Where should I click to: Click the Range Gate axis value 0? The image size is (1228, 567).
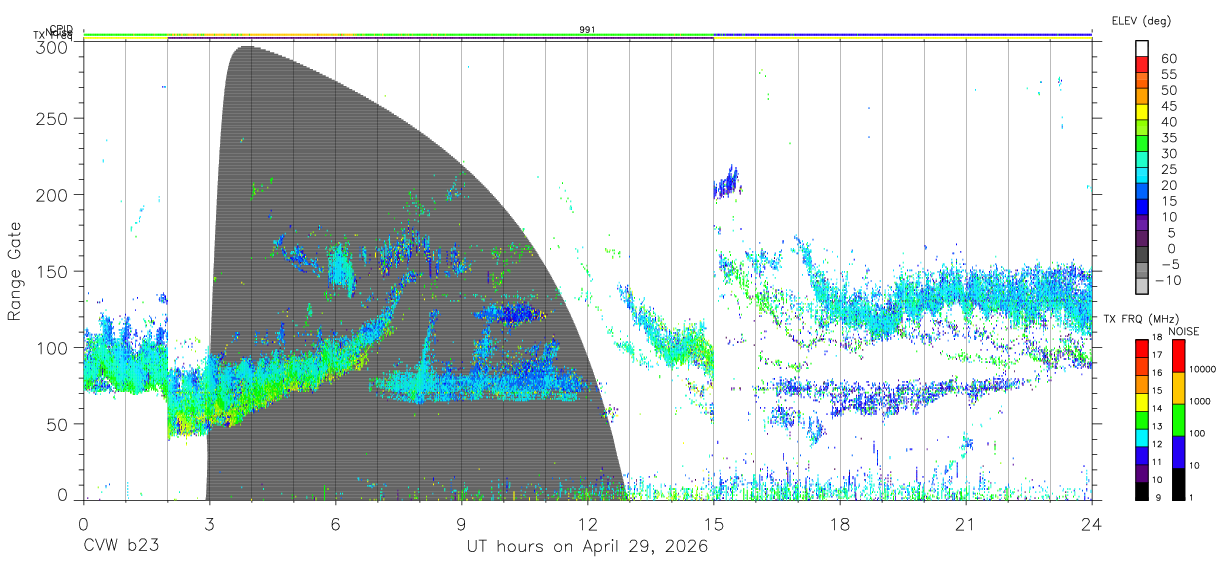[x=63, y=494]
